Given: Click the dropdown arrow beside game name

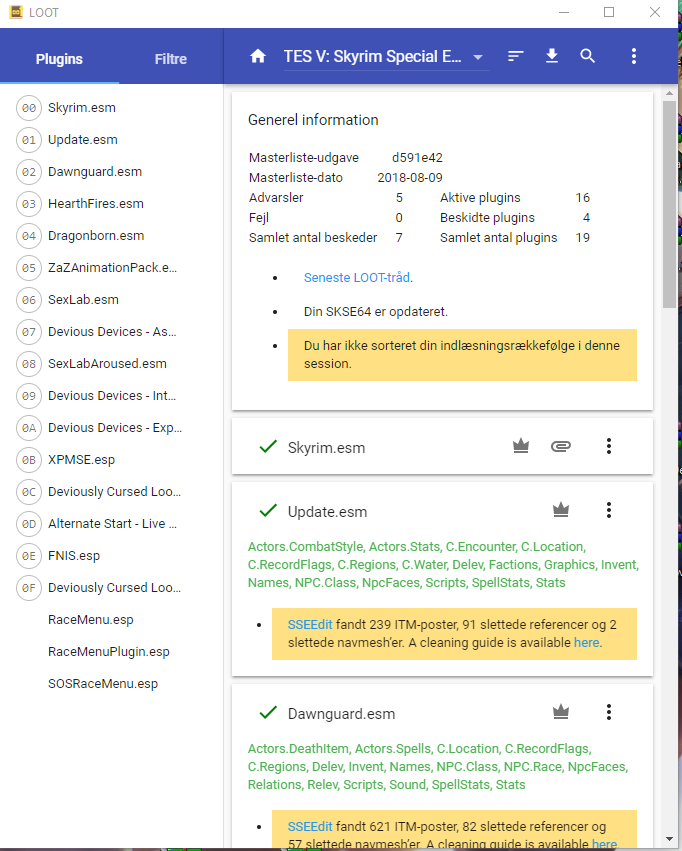Looking at the screenshot, I should [478, 57].
